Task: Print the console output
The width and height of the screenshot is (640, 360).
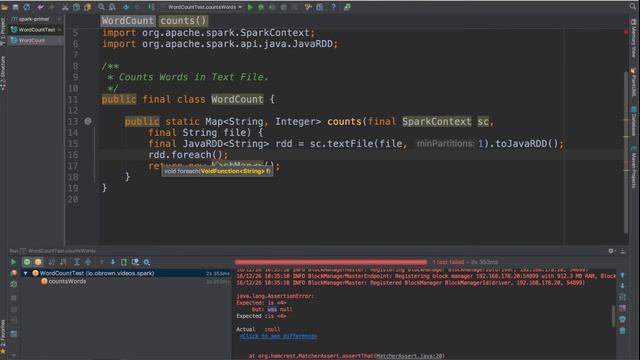Action: 622,319
